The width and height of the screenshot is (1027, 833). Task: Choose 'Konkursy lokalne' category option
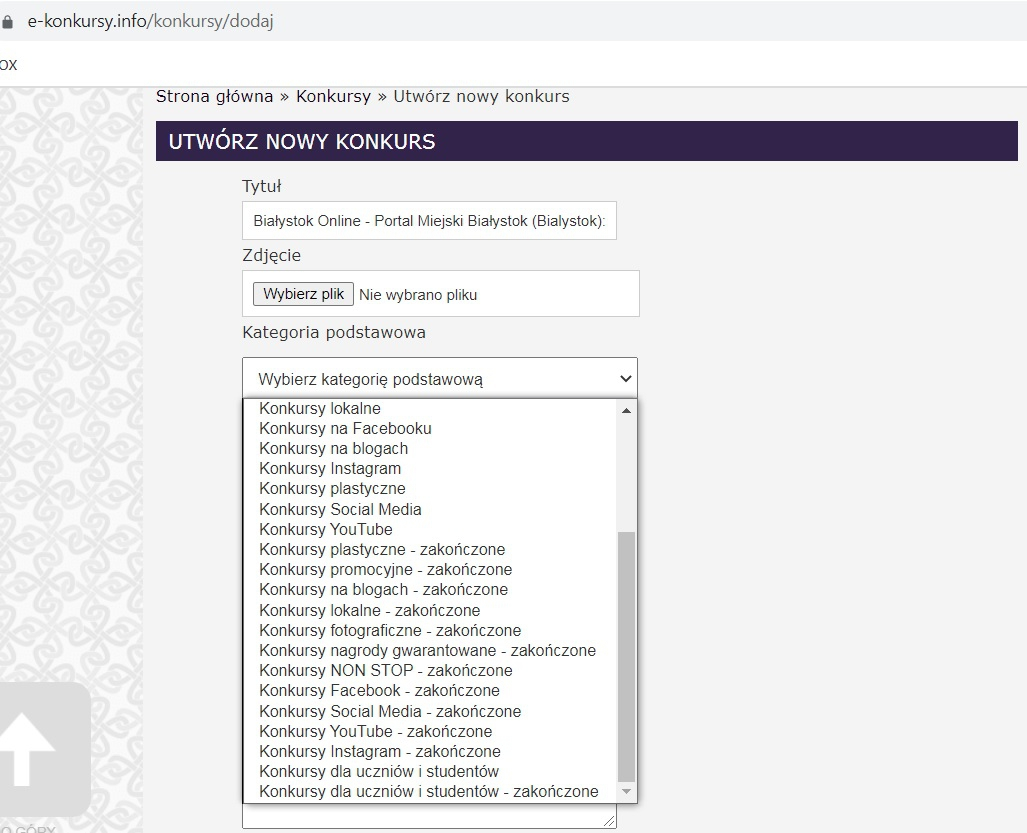click(x=320, y=408)
